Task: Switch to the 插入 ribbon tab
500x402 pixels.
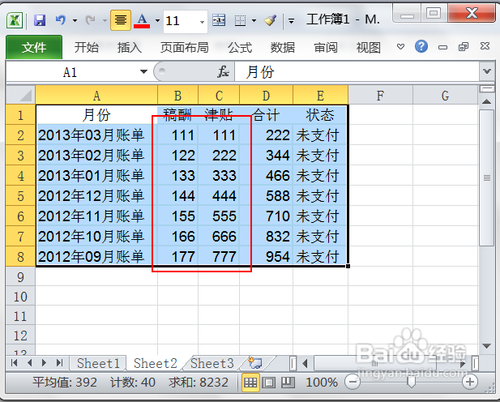Action: [x=129, y=48]
